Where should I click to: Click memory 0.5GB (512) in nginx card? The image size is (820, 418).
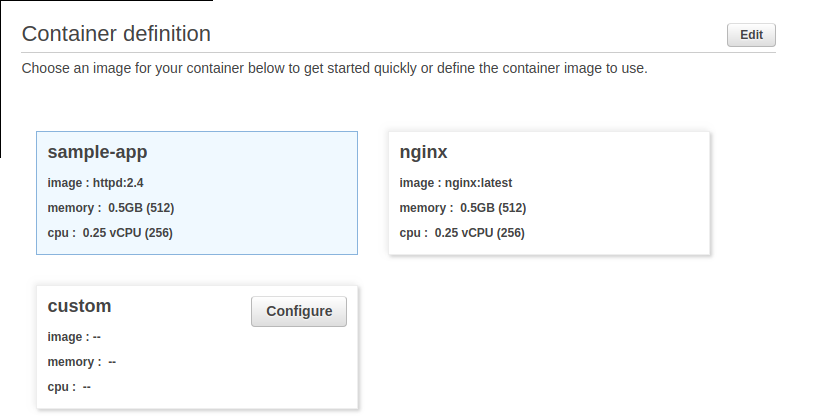463,208
